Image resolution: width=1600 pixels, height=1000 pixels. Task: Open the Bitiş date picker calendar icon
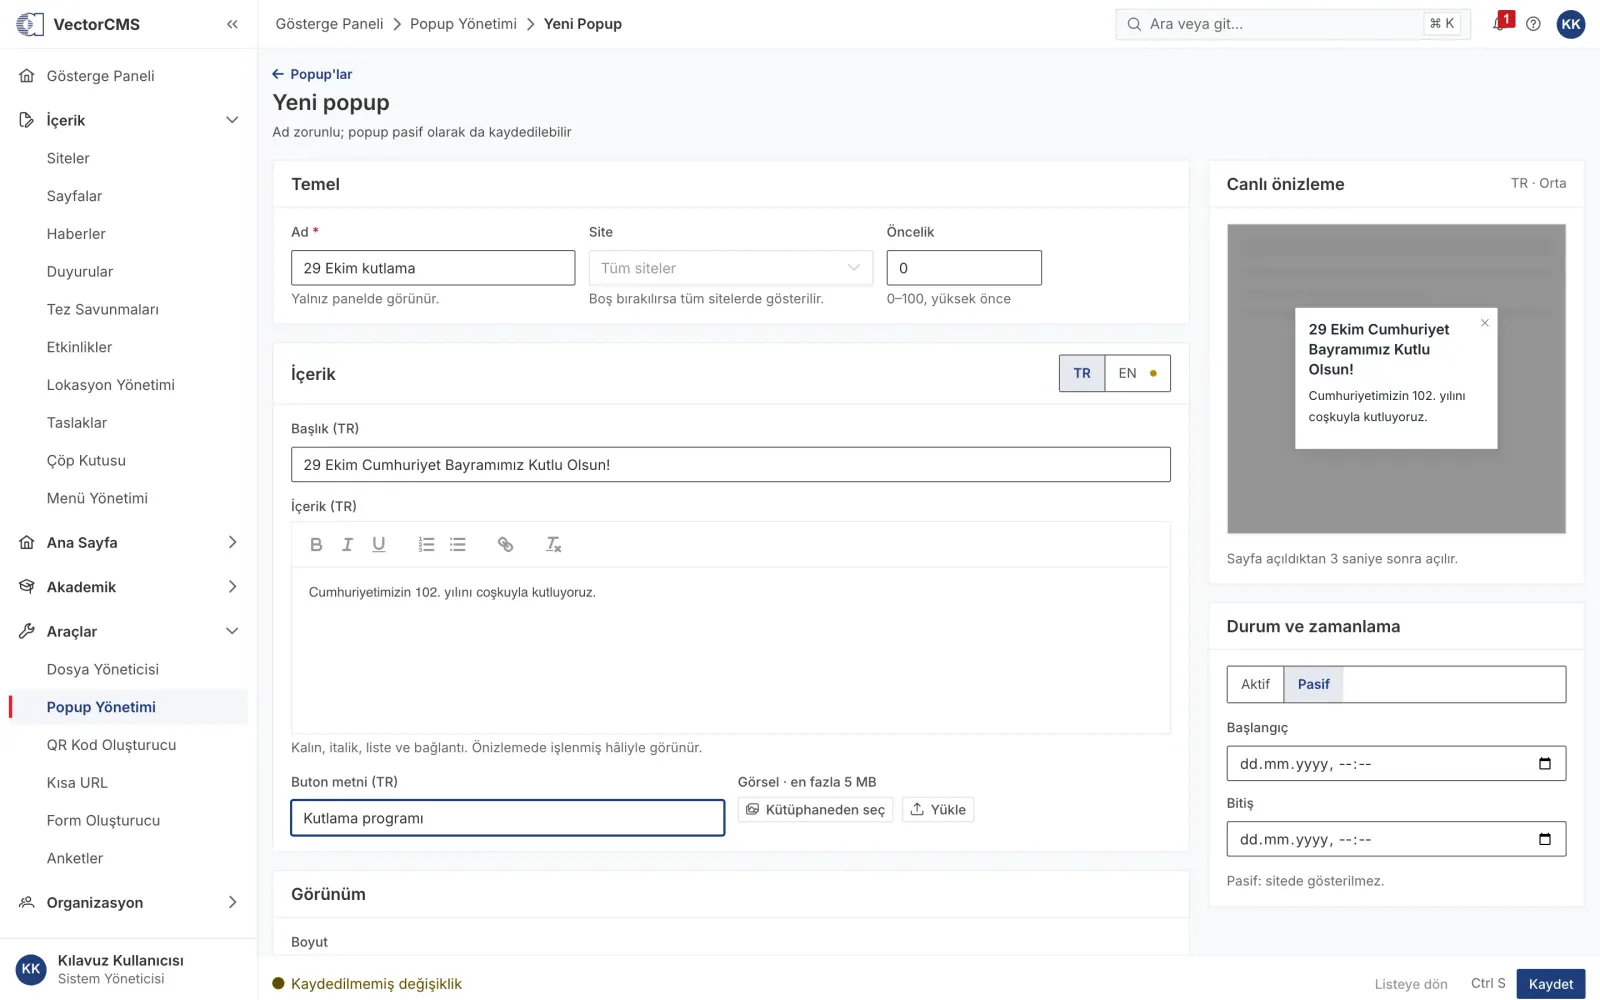coord(1545,839)
